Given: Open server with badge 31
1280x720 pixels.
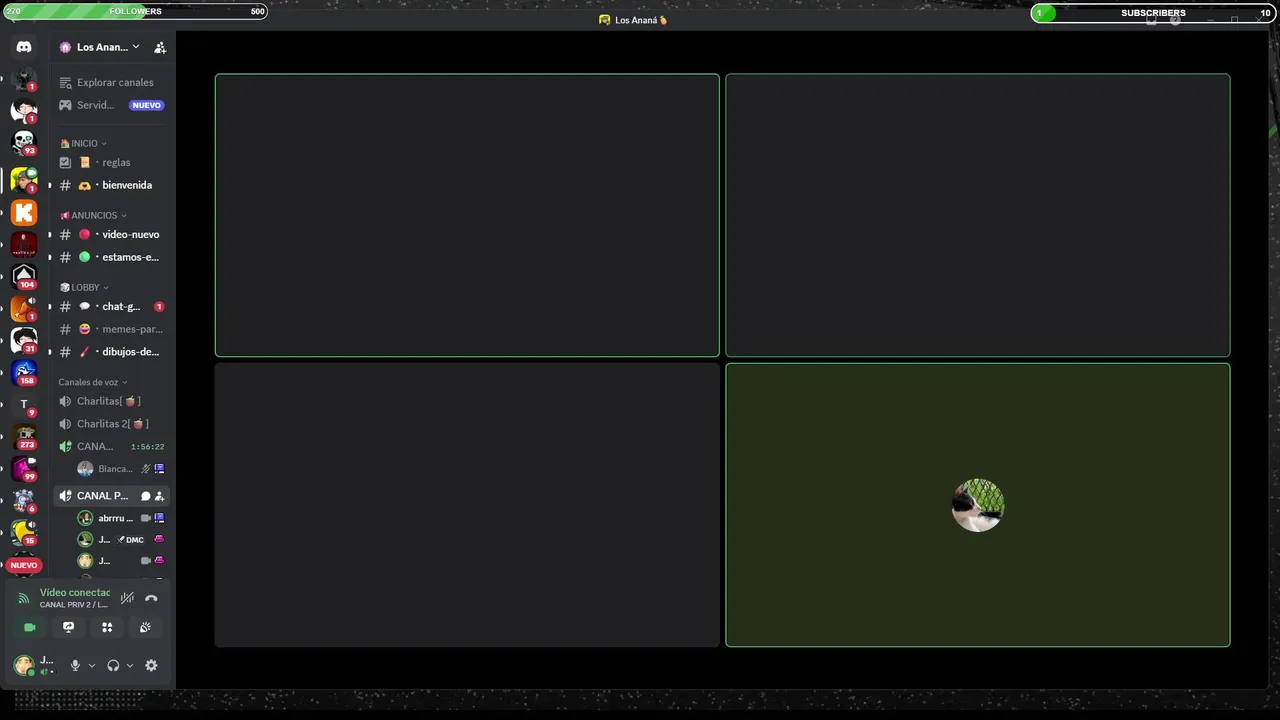Looking at the screenshot, I should (24, 340).
